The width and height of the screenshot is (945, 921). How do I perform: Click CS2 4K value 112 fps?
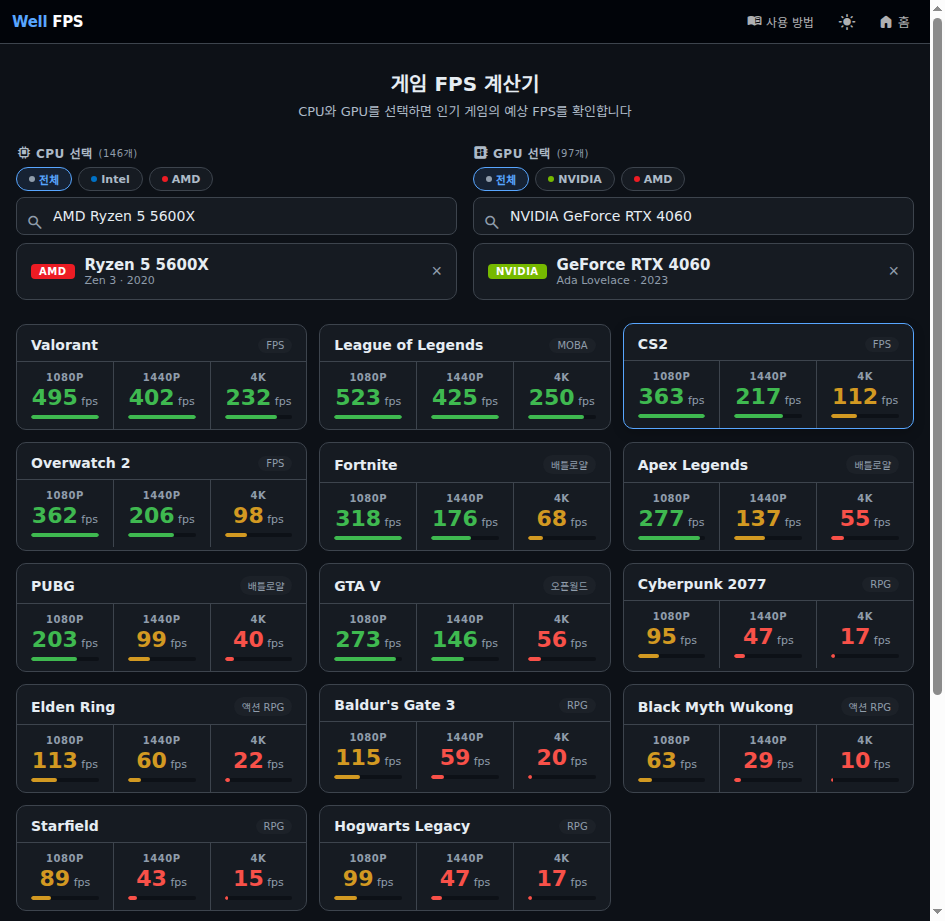865,397
